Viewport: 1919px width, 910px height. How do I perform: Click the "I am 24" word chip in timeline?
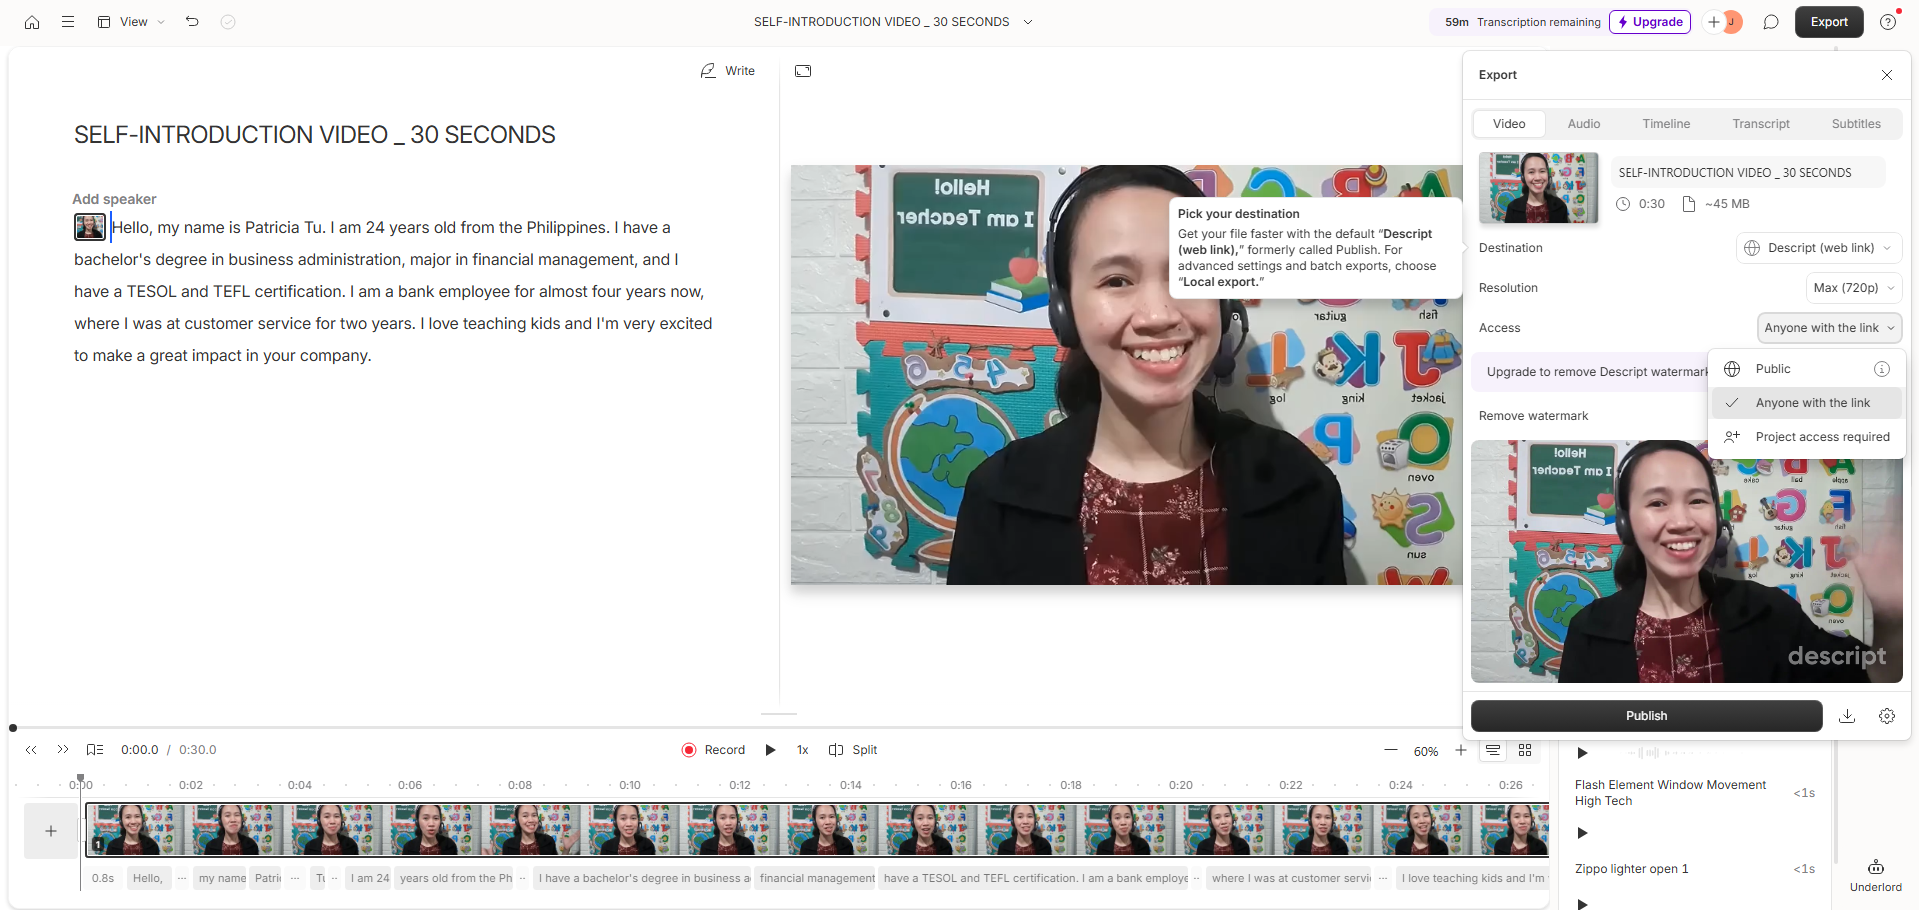tap(370, 879)
